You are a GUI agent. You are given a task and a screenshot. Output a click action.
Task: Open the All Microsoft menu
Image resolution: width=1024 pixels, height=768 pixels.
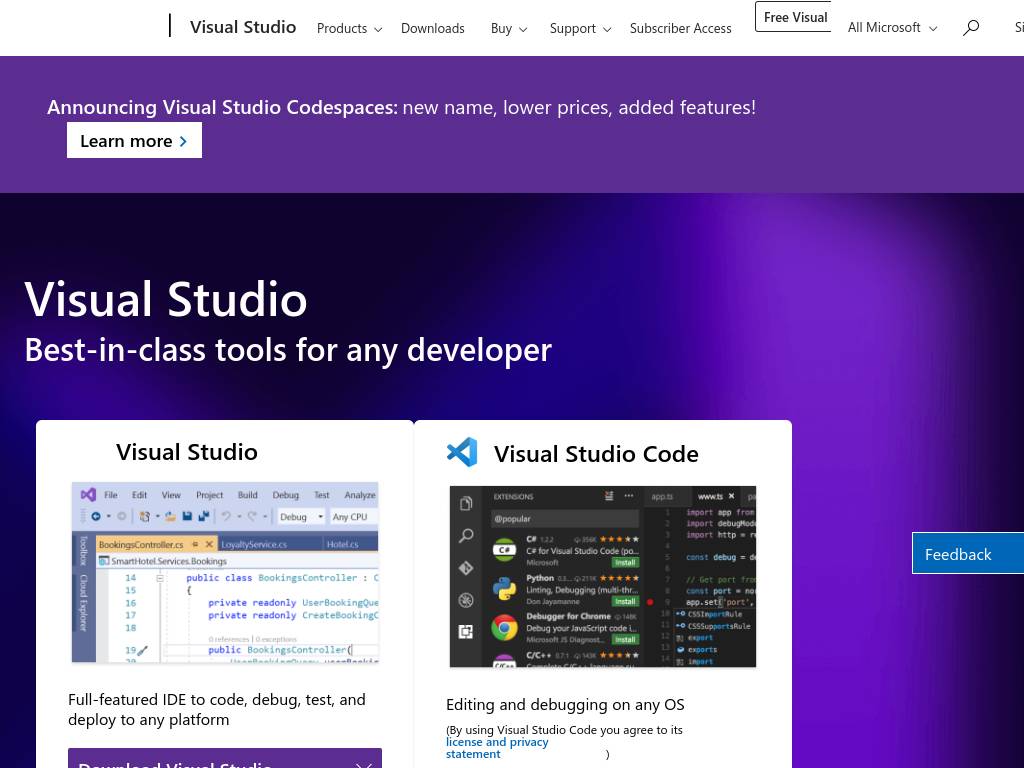tap(892, 28)
